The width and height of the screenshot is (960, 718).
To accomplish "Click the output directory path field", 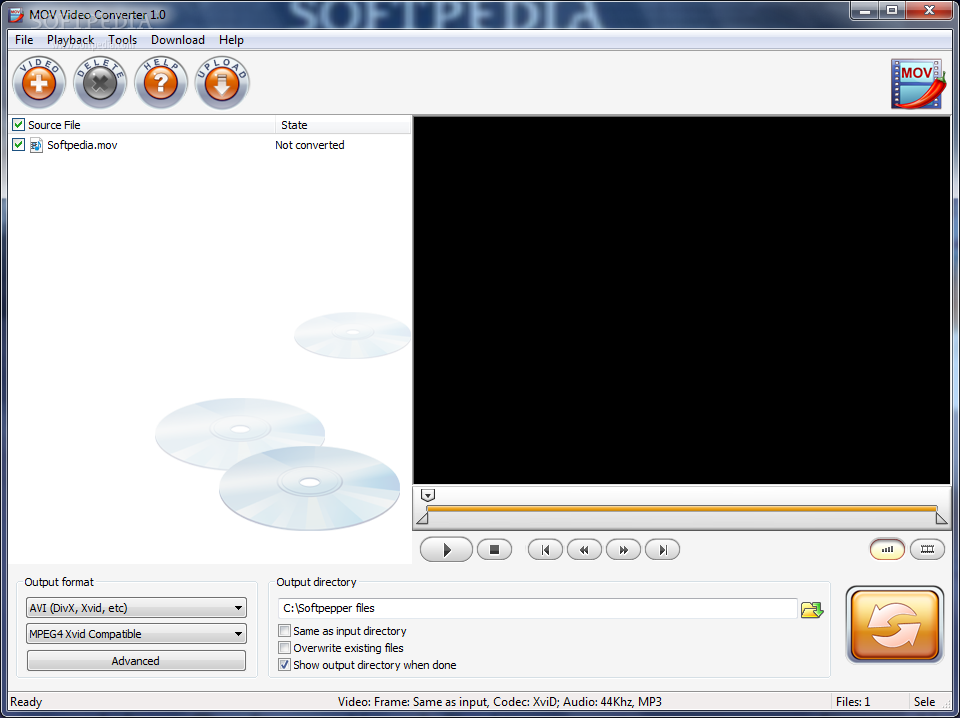I will click(x=538, y=608).
